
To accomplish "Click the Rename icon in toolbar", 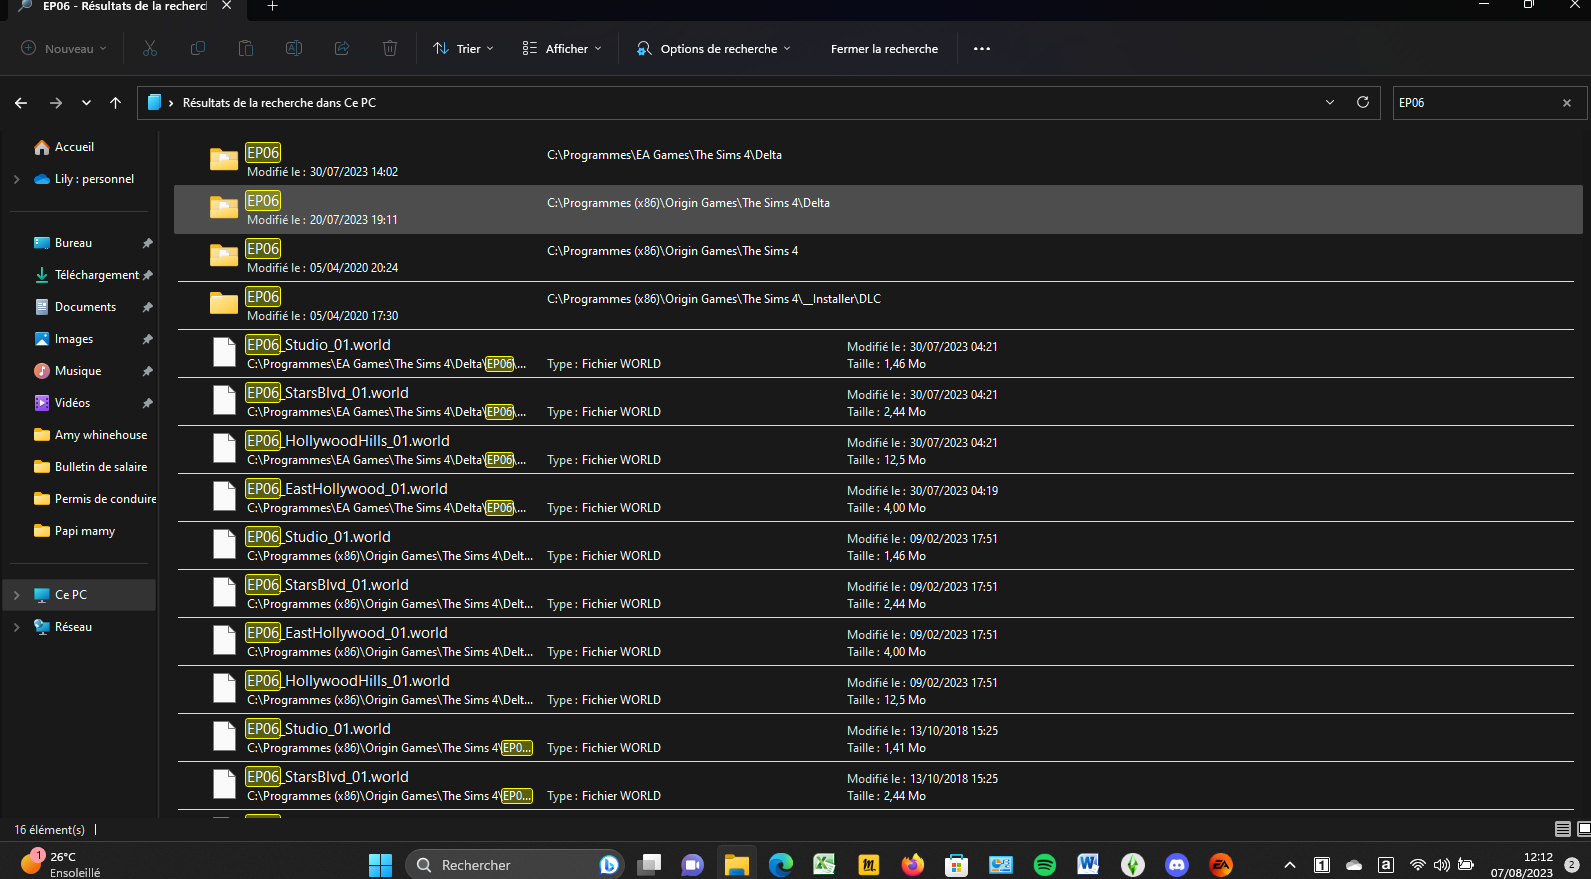I will [294, 48].
